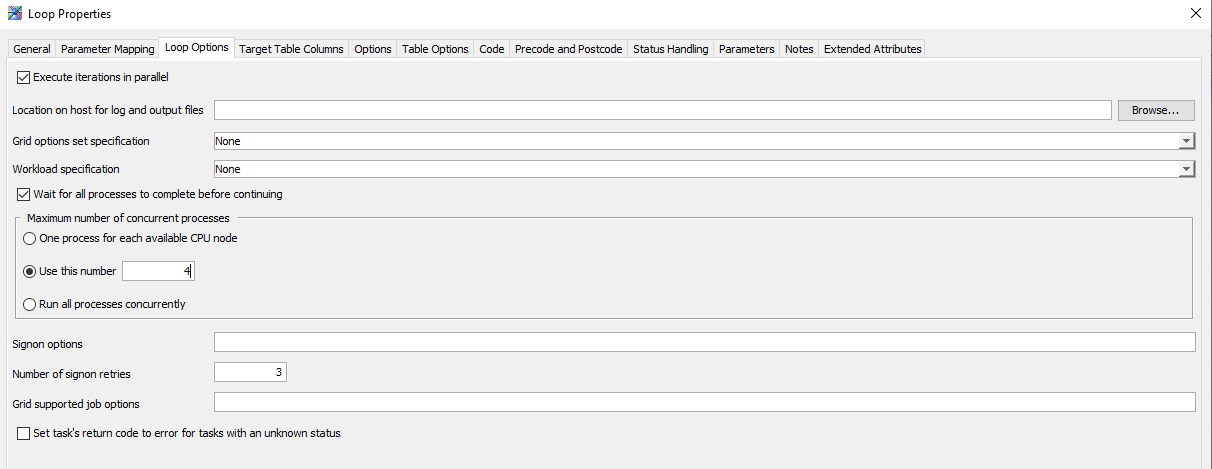This screenshot has height=469, width=1212.
Task: Uncheck Execute iterations in parallel
Action: 24,77
